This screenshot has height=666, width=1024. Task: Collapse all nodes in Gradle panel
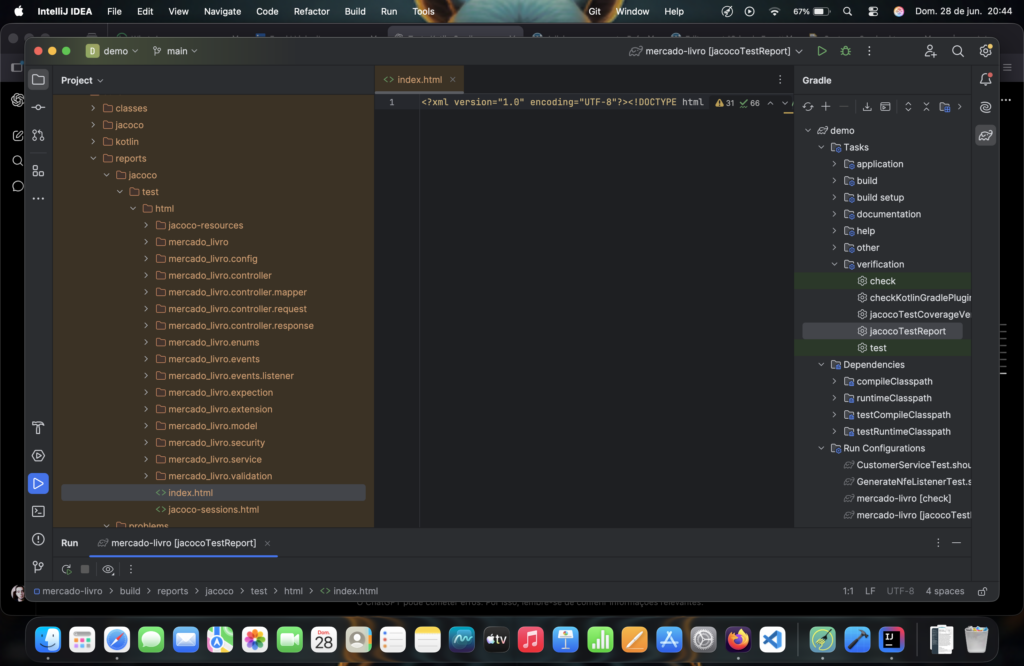(x=926, y=107)
